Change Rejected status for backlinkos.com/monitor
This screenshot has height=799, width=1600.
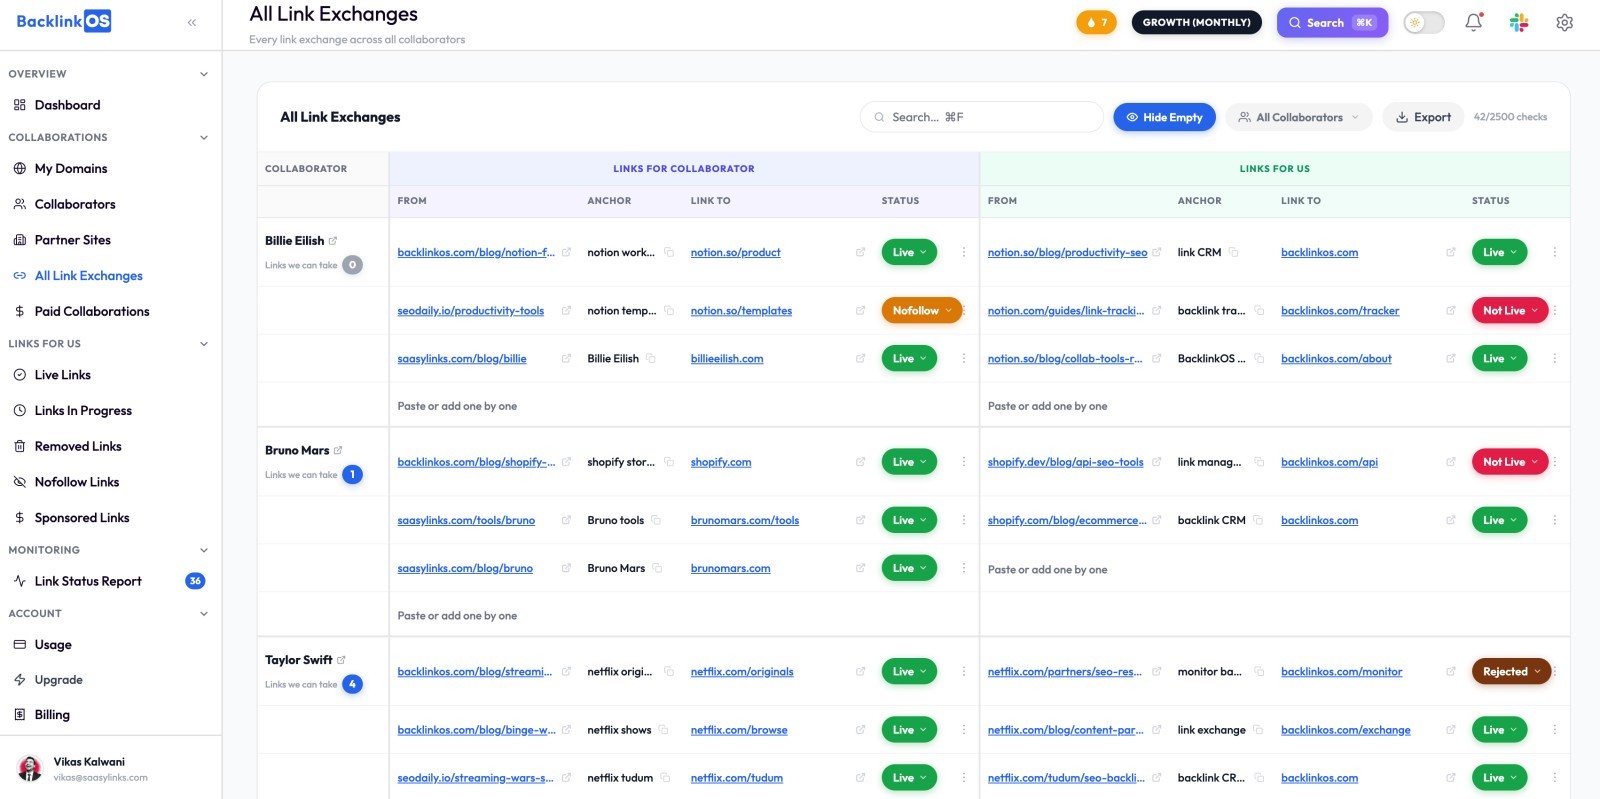pyautogui.click(x=1511, y=672)
